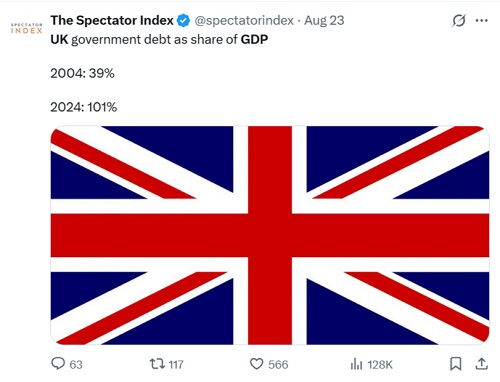Click The Spectator Index display name
This screenshot has height=382, width=500.
click(x=112, y=20)
